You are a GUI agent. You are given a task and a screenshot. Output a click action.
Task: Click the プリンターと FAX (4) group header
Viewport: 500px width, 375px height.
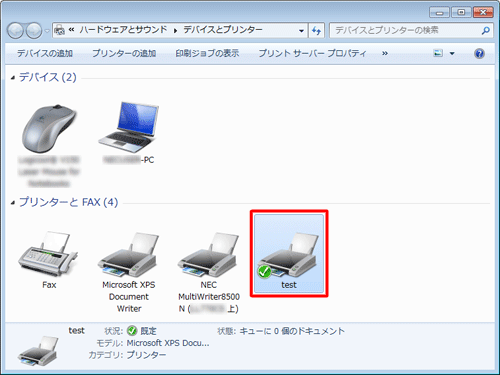69,202
